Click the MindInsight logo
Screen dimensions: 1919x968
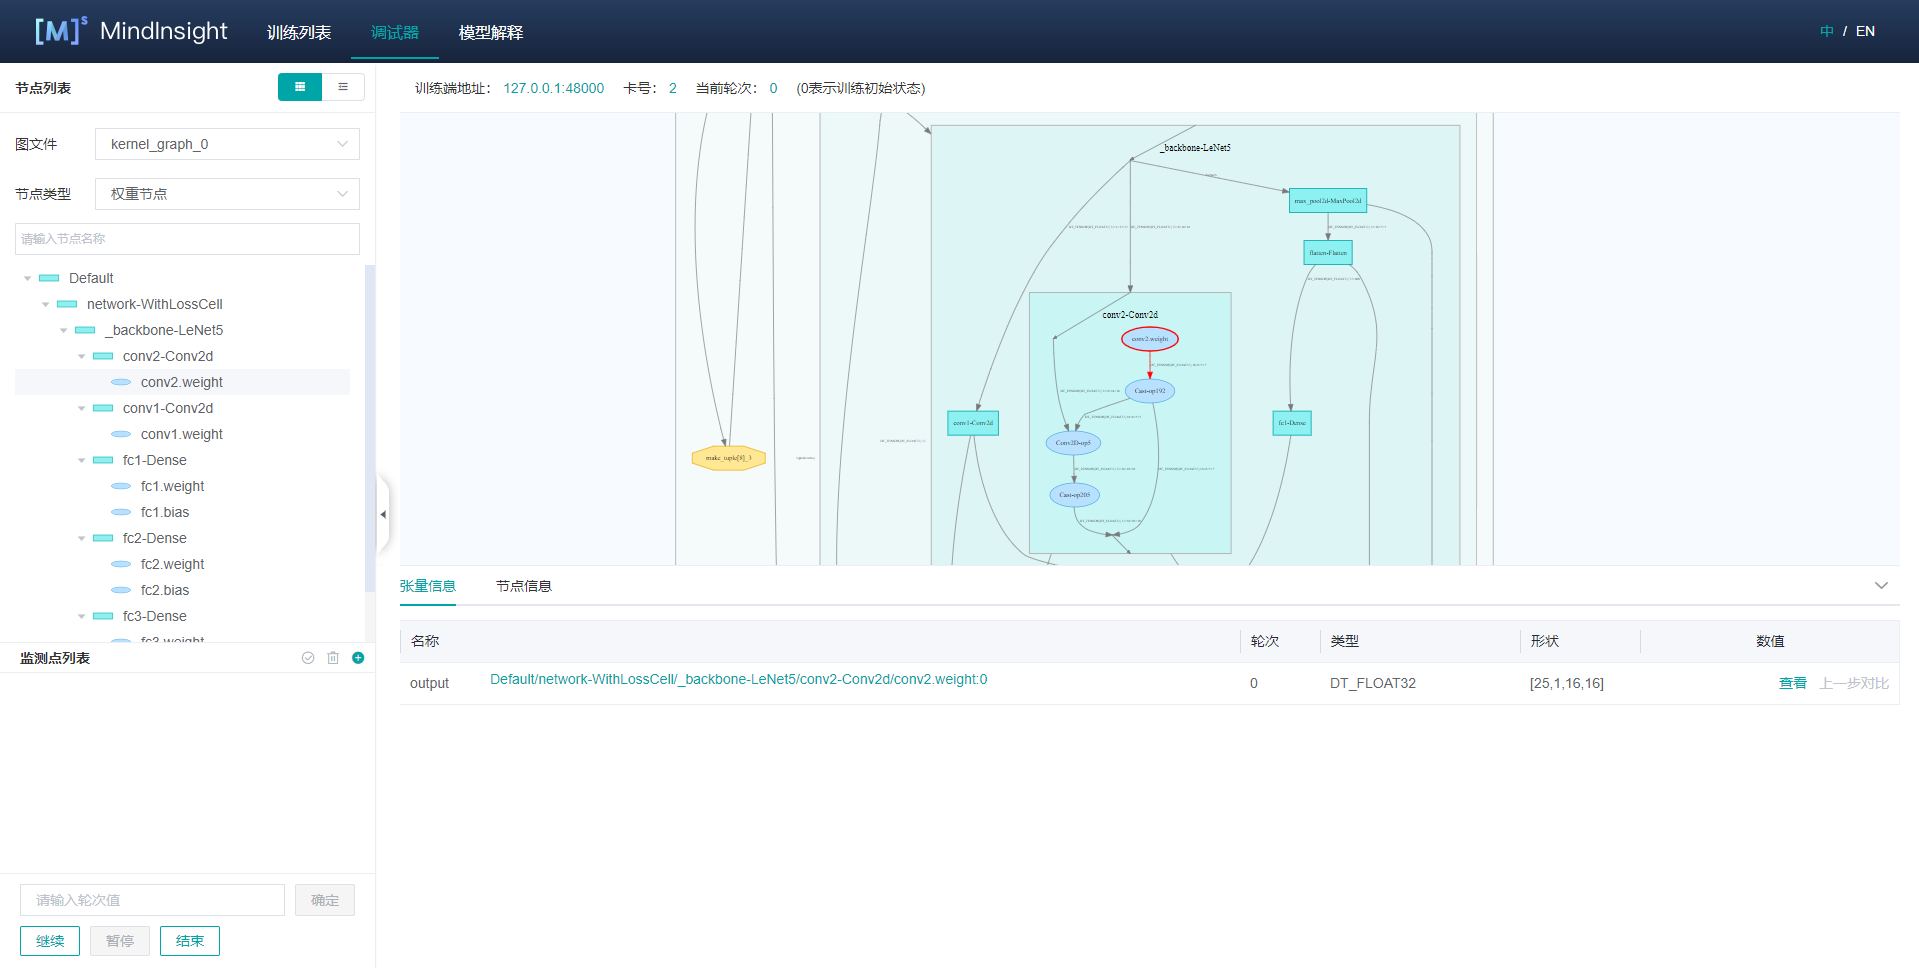(x=131, y=31)
